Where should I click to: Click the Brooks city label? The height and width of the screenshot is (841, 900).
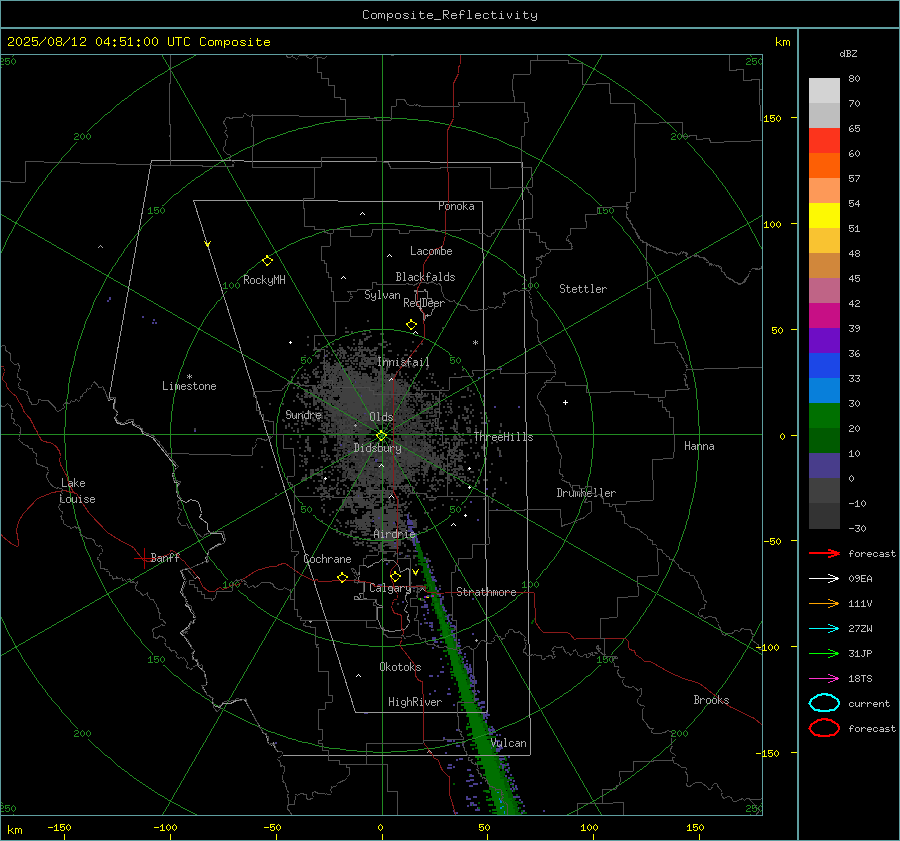(711, 700)
